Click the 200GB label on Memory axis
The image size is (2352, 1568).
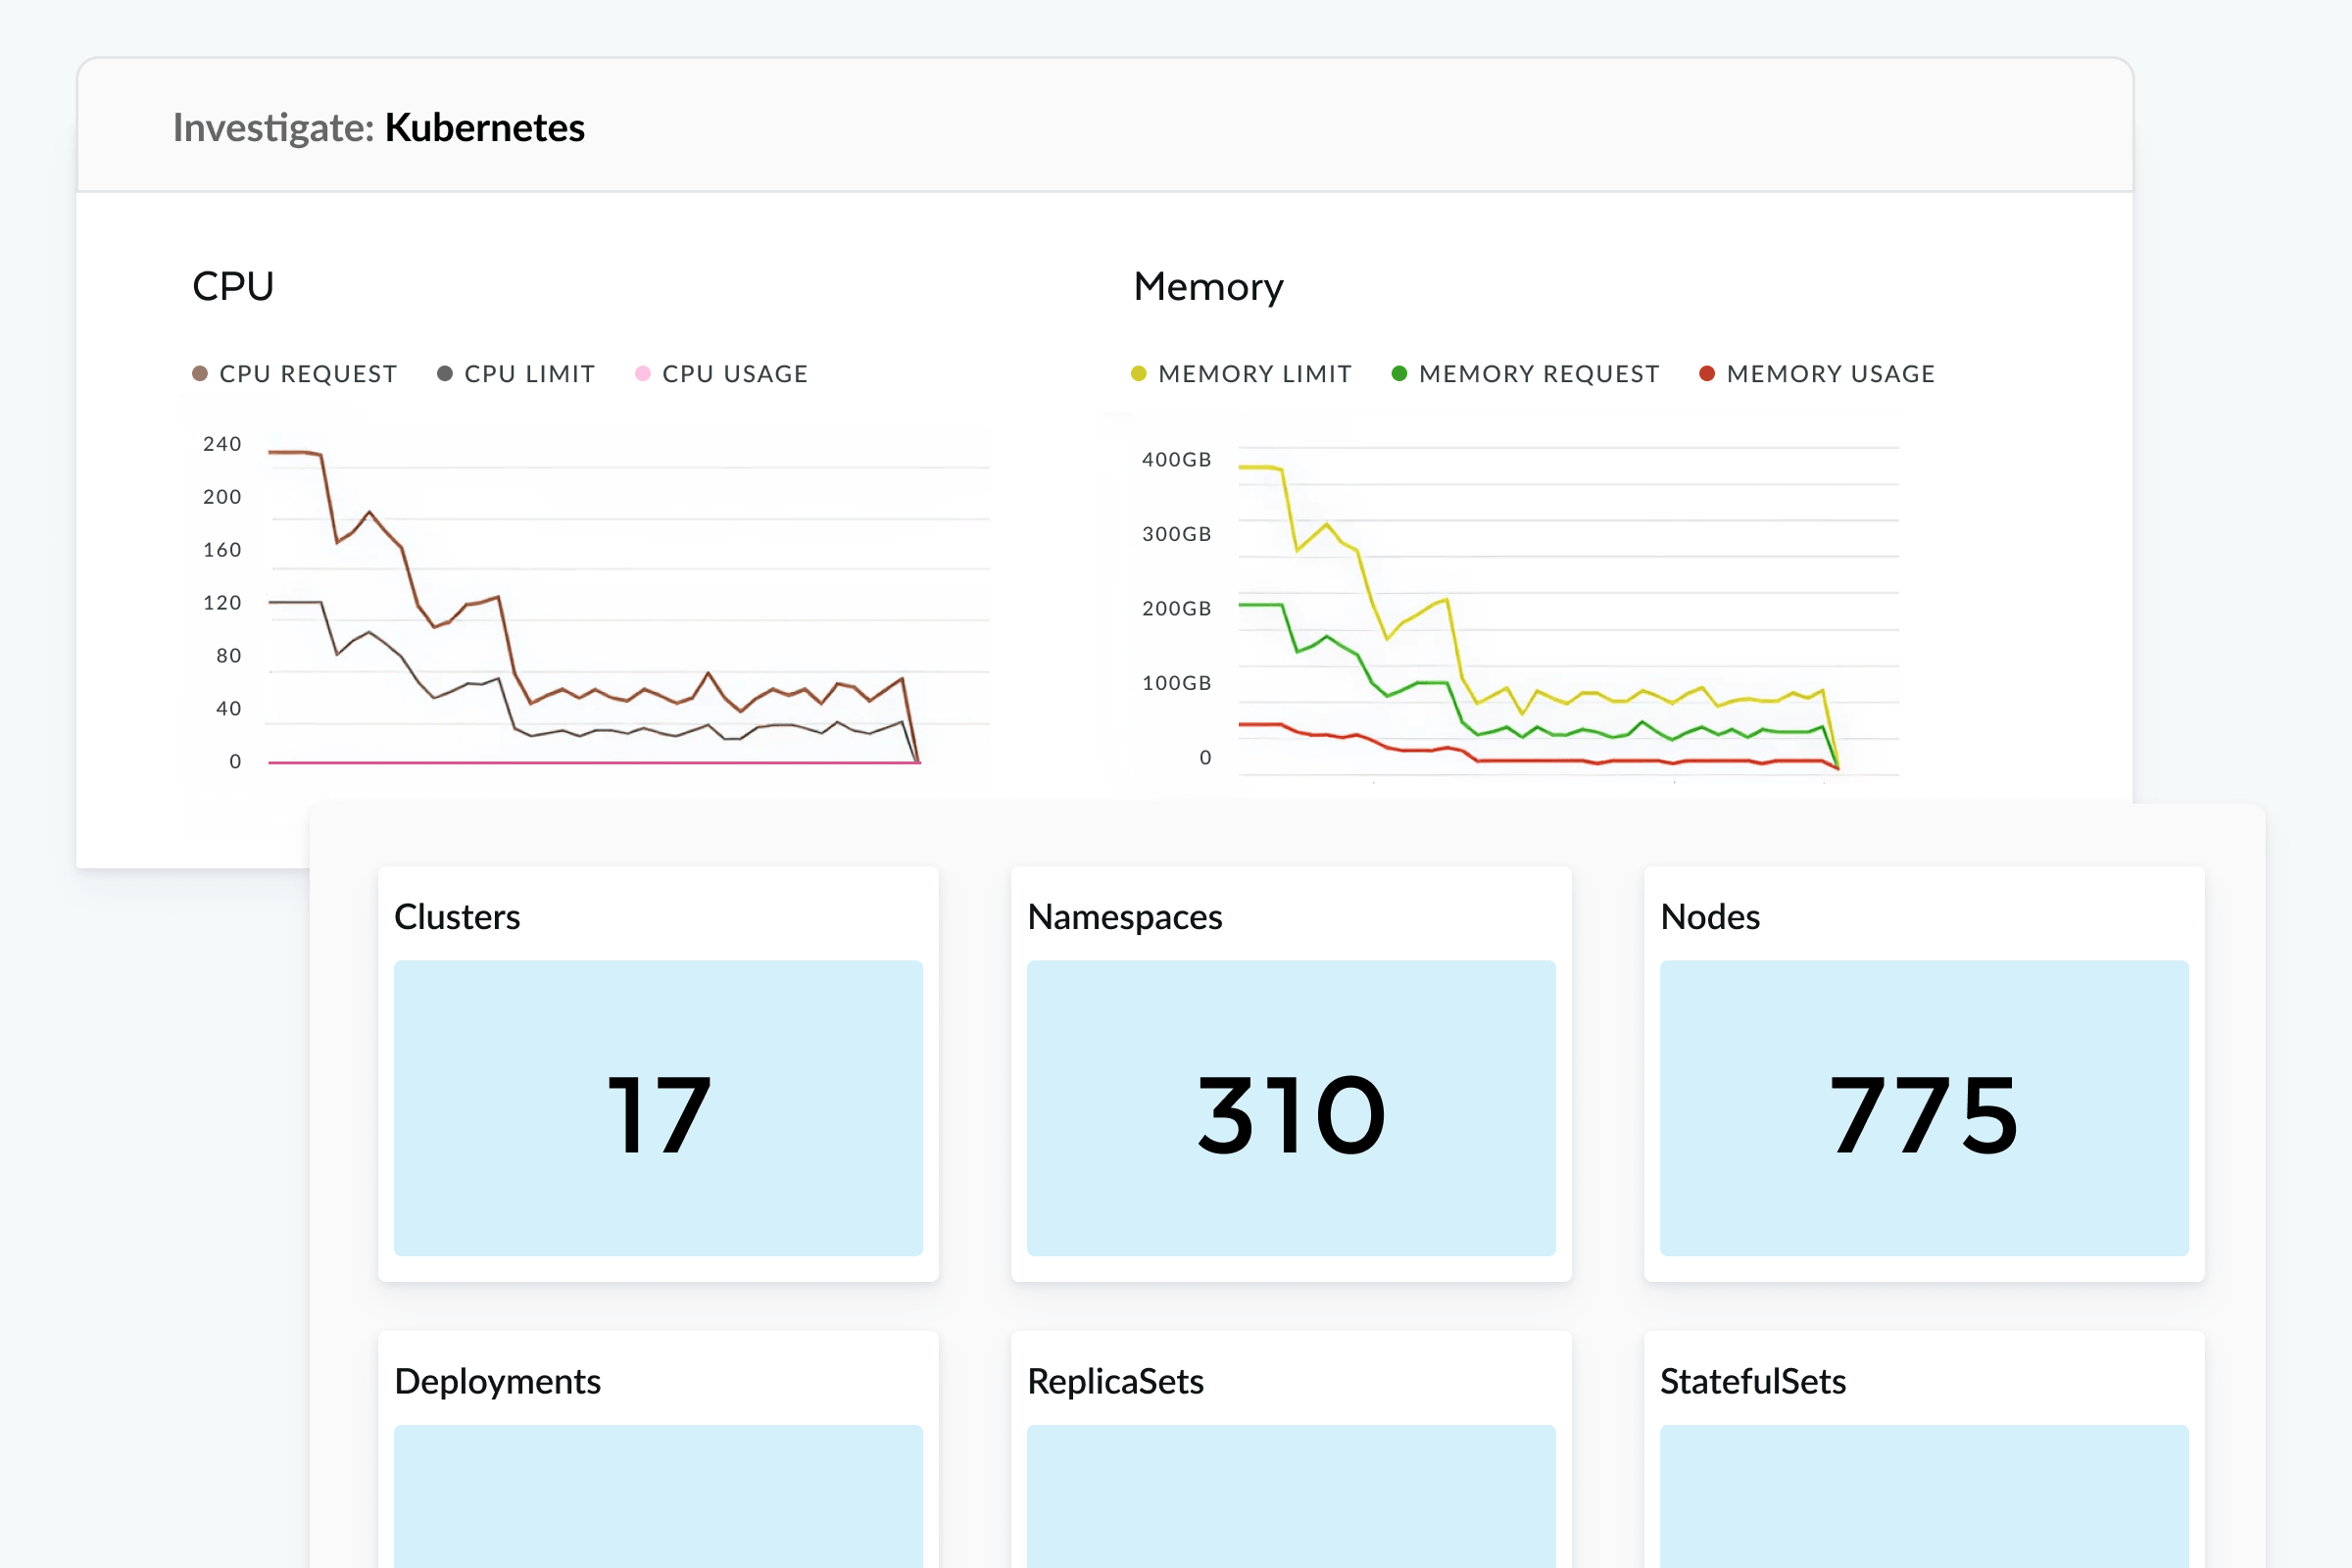point(1177,609)
